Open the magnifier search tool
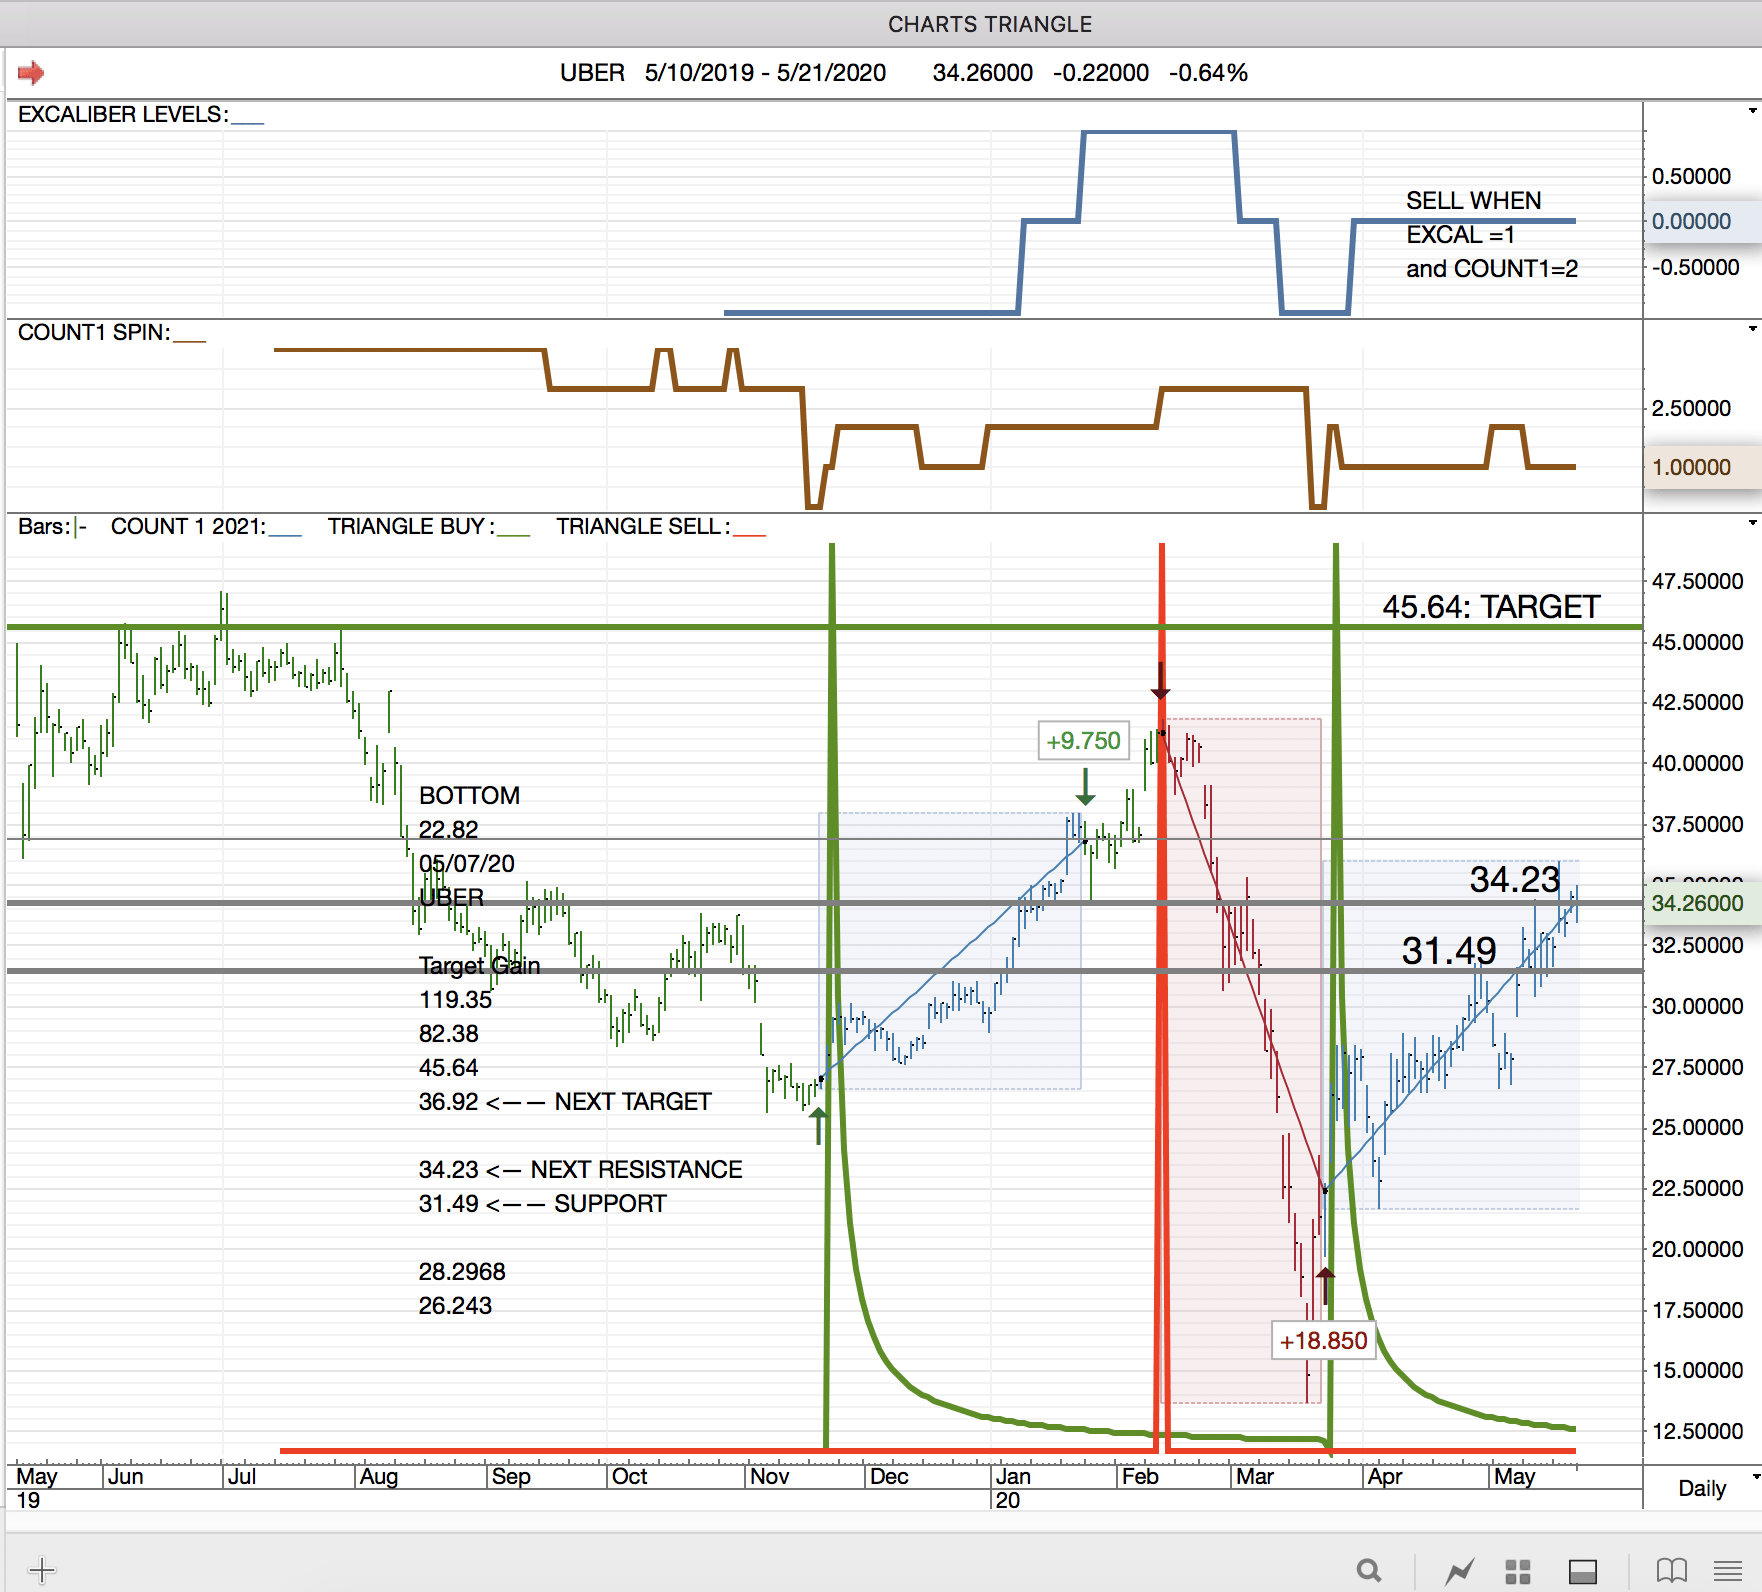This screenshot has height=1592, width=1762. click(1369, 1571)
